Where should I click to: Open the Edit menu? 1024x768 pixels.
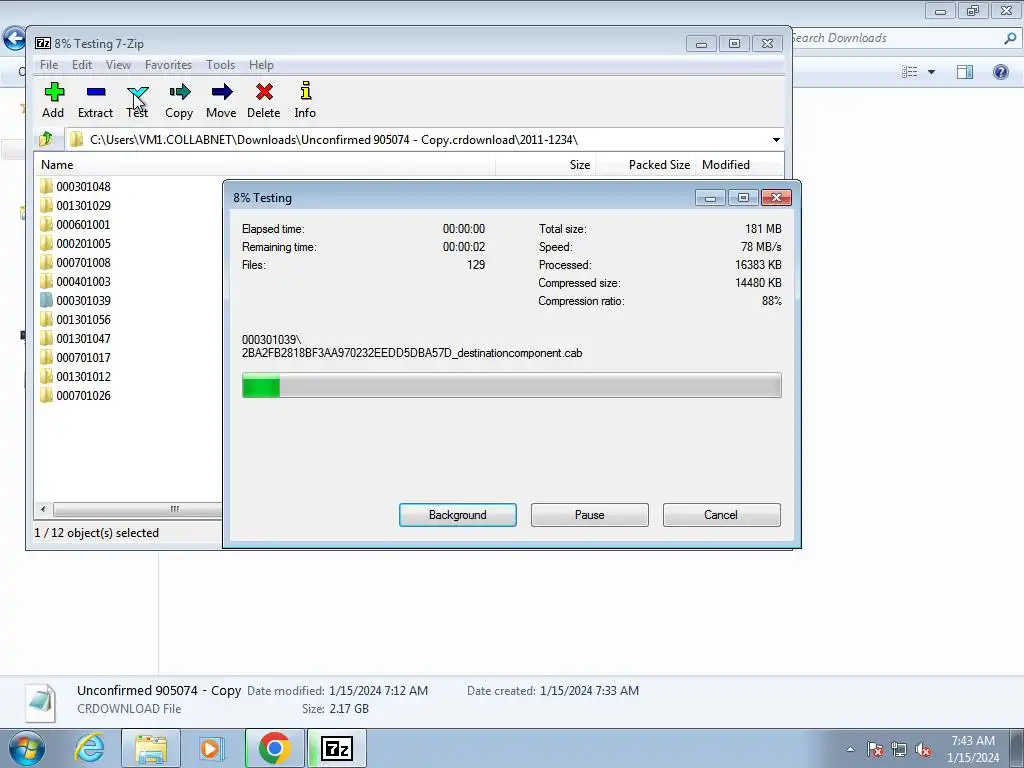pos(82,65)
